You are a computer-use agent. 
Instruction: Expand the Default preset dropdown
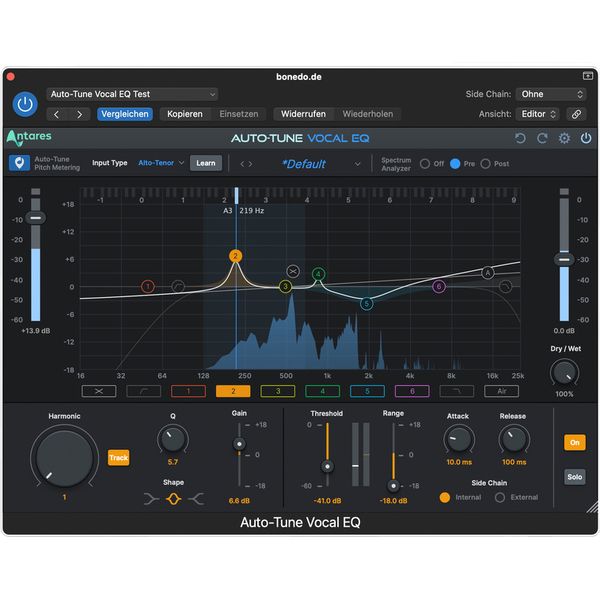[x=357, y=164]
